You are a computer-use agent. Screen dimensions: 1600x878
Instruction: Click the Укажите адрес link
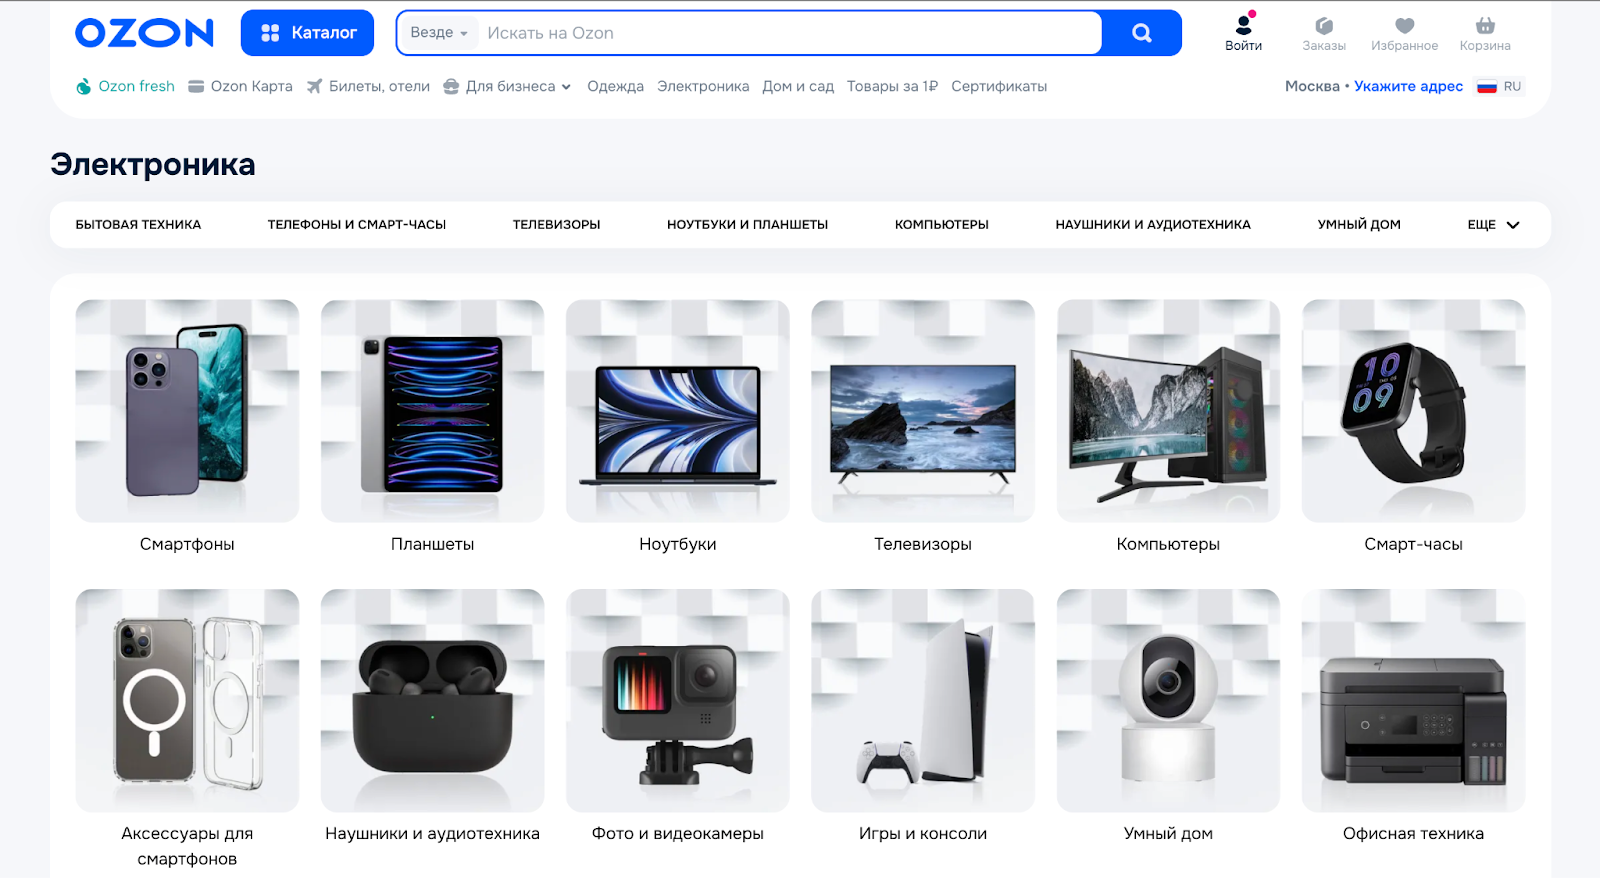coord(1408,86)
